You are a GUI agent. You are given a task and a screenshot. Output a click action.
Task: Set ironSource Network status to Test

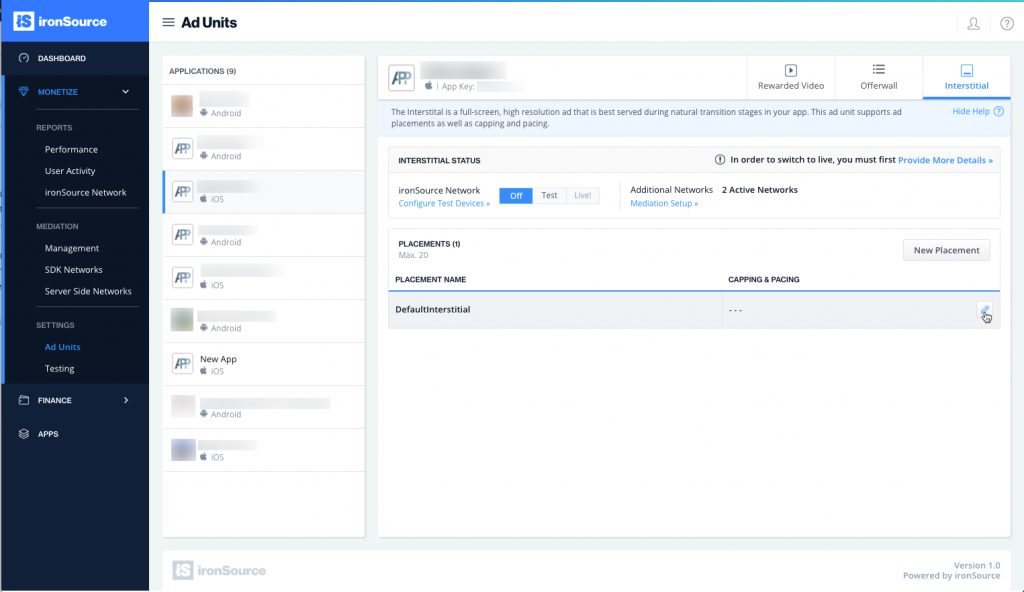tap(549, 195)
